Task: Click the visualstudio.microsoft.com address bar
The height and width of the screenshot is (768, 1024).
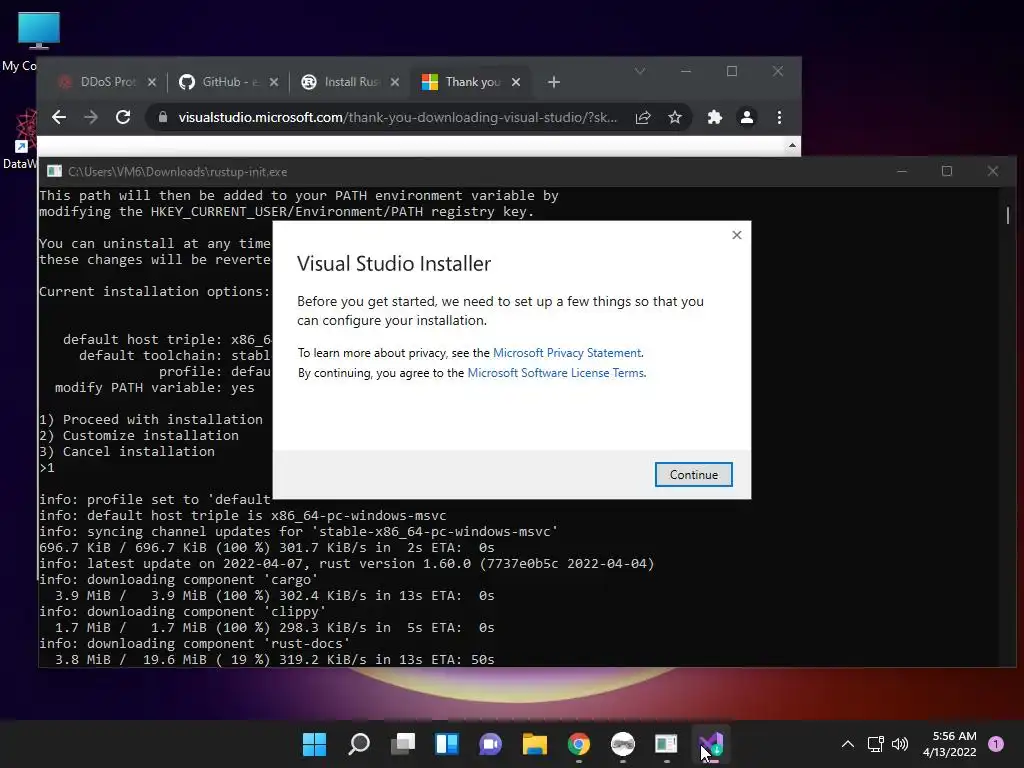Action: (397, 118)
